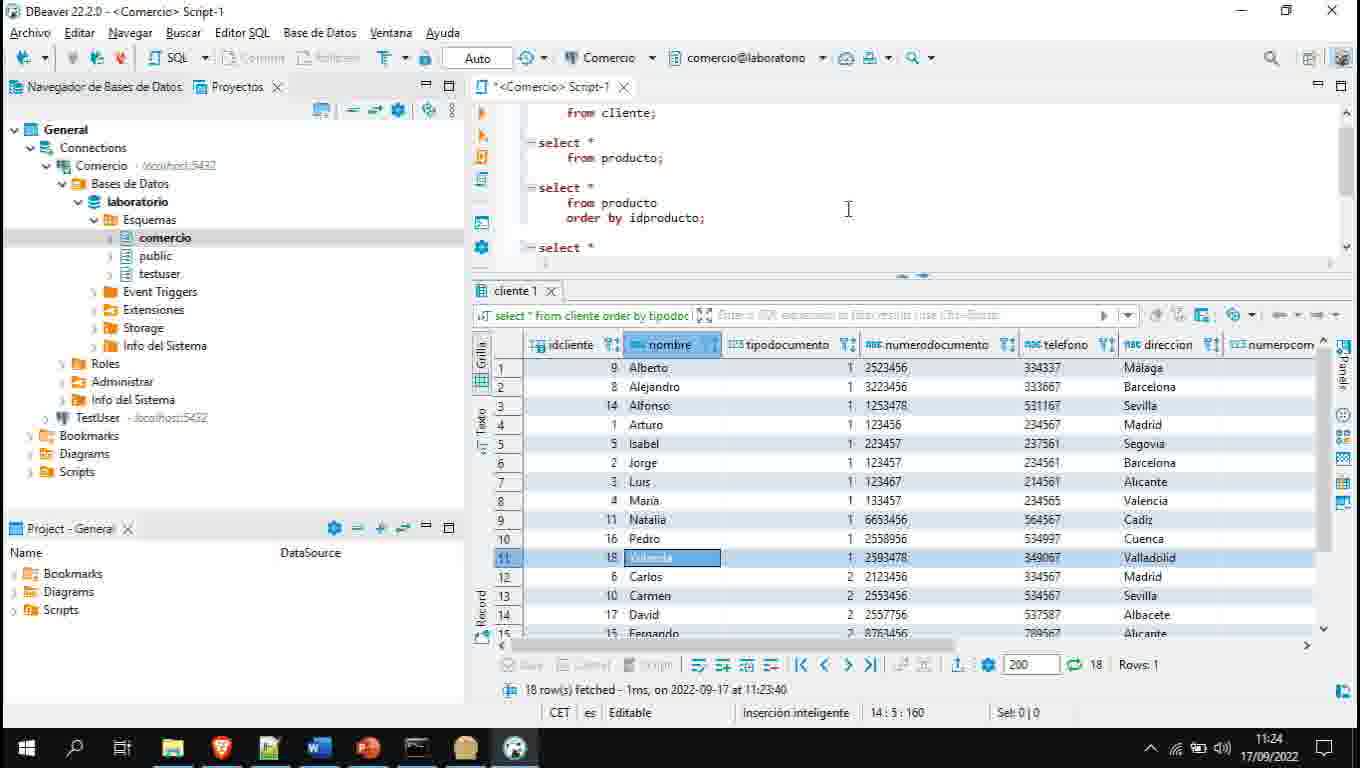This screenshot has height=768, width=1360.
Task: Collapse all nodes icon in database navigator
Action: click(x=352, y=110)
